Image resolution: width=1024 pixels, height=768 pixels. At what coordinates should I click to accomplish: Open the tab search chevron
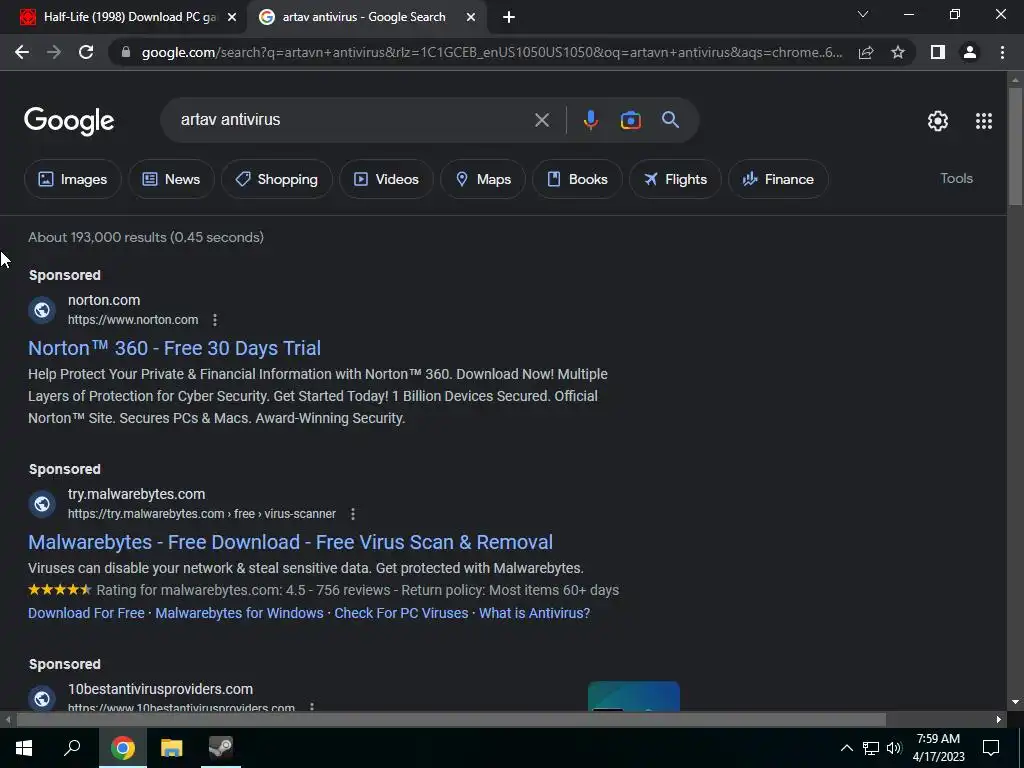(863, 14)
